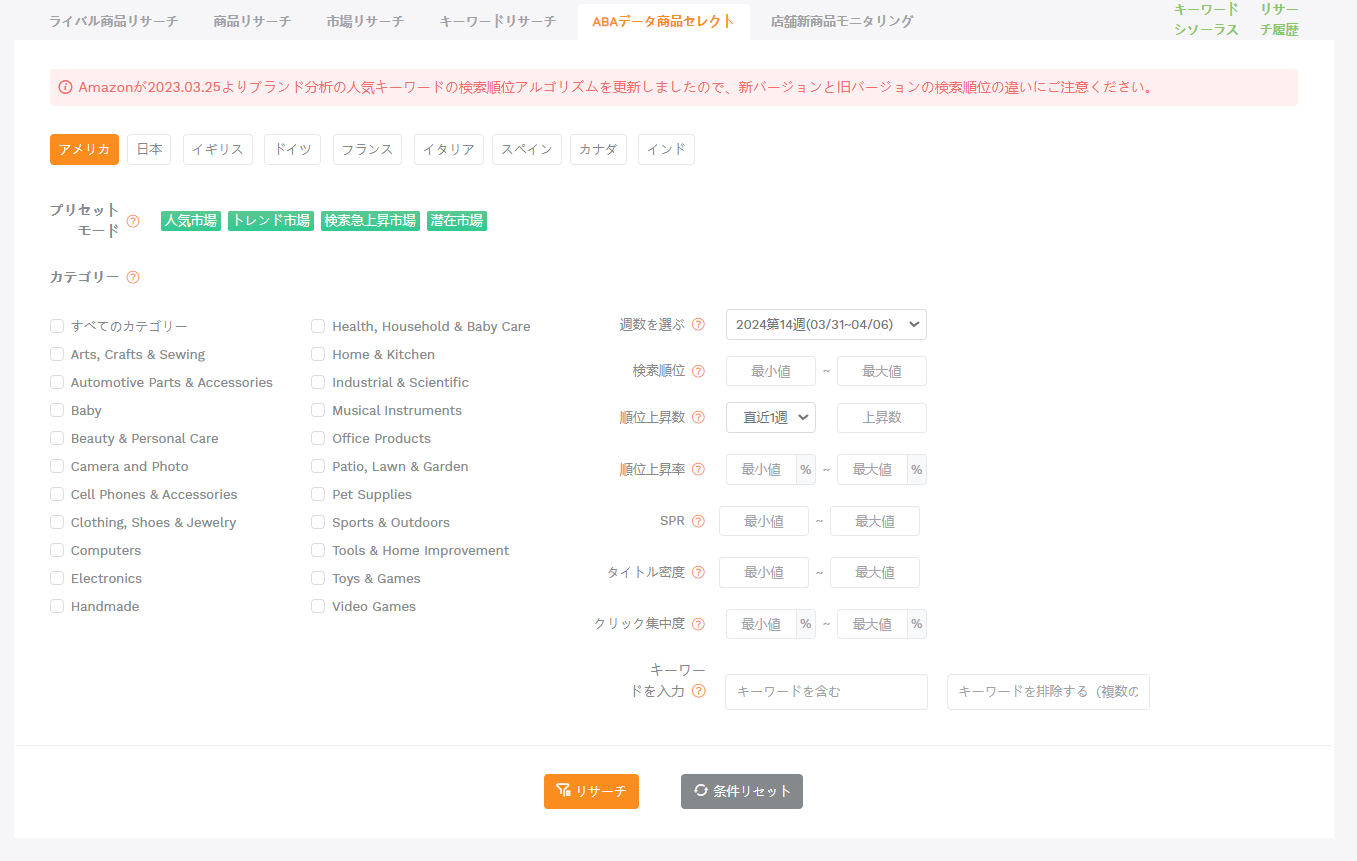The height and width of the screenshot is (861, 1357).
Task: Expand the 直近1週 period dropdown
Action: tap(770, 418)
